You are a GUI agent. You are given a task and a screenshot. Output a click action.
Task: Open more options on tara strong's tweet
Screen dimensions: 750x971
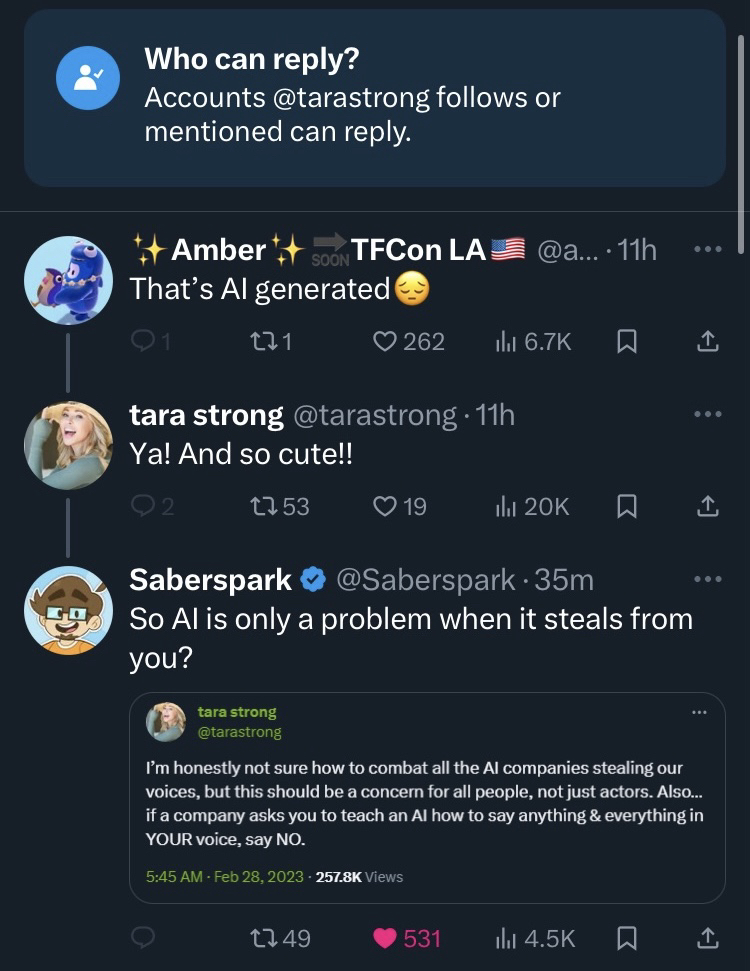[x=706, y=414]
